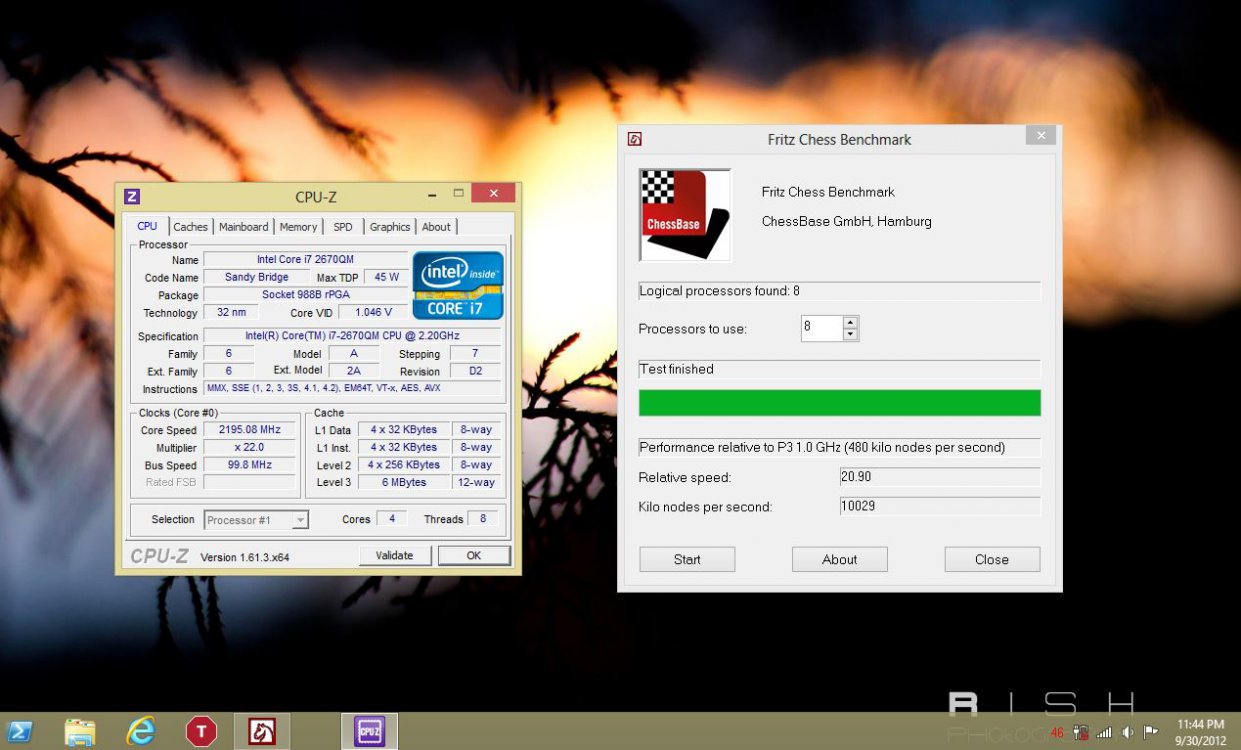The width and height of the screenshot is (1241, 750).
Task: Minimize the CPU-Z window
Action: (430, 194)
